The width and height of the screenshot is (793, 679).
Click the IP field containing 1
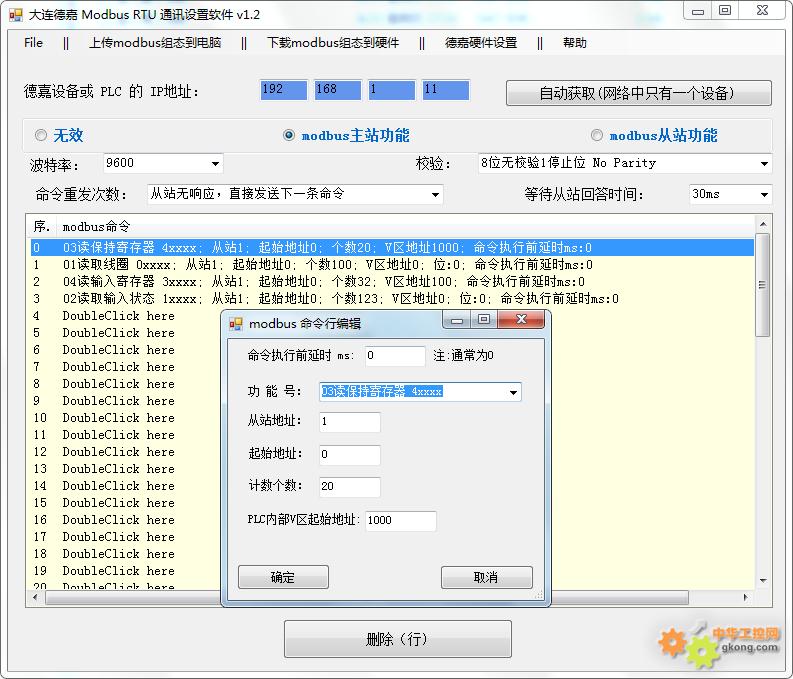click(x=392, y=90)
